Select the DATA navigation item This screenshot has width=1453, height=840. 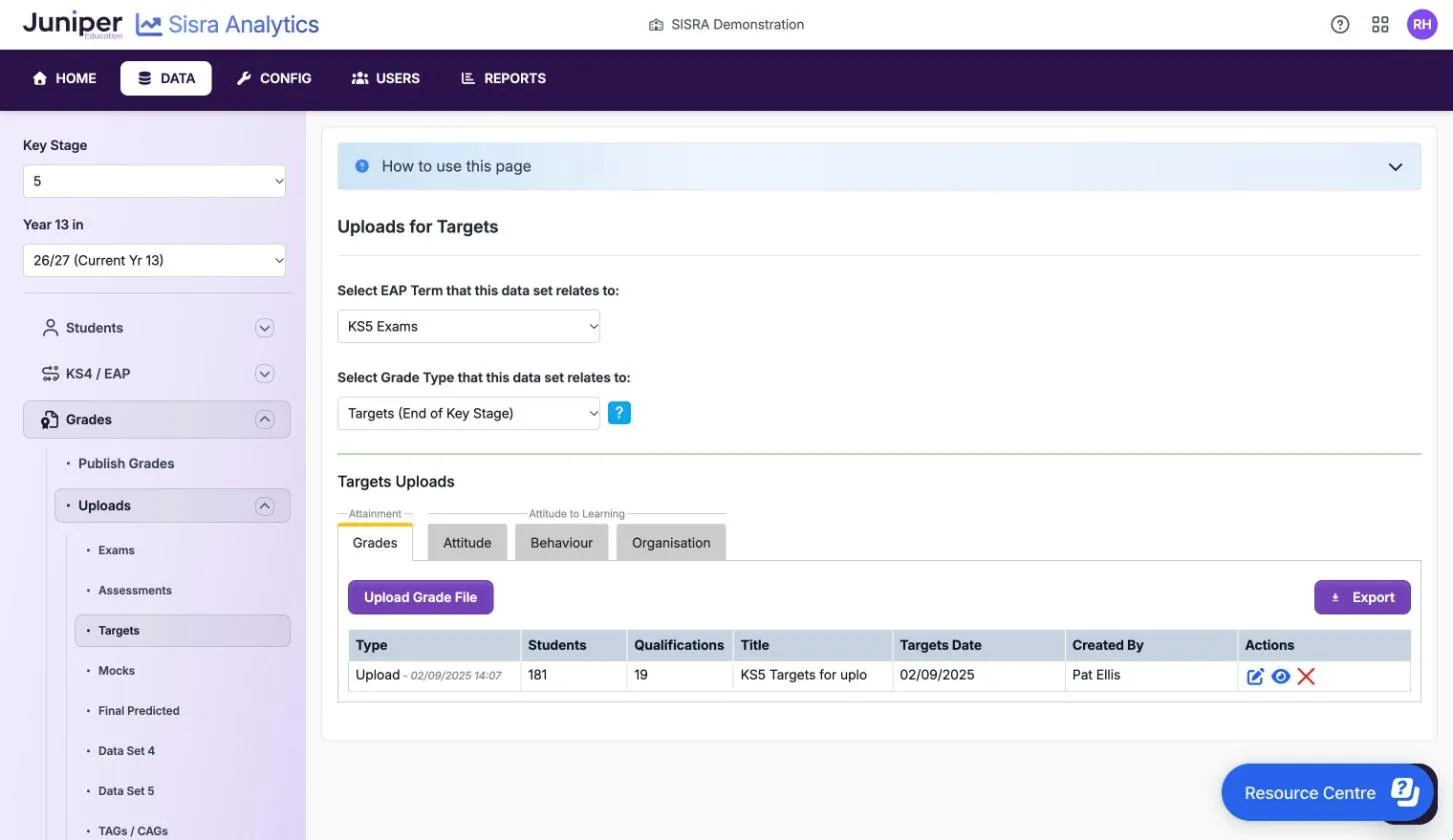166,78
